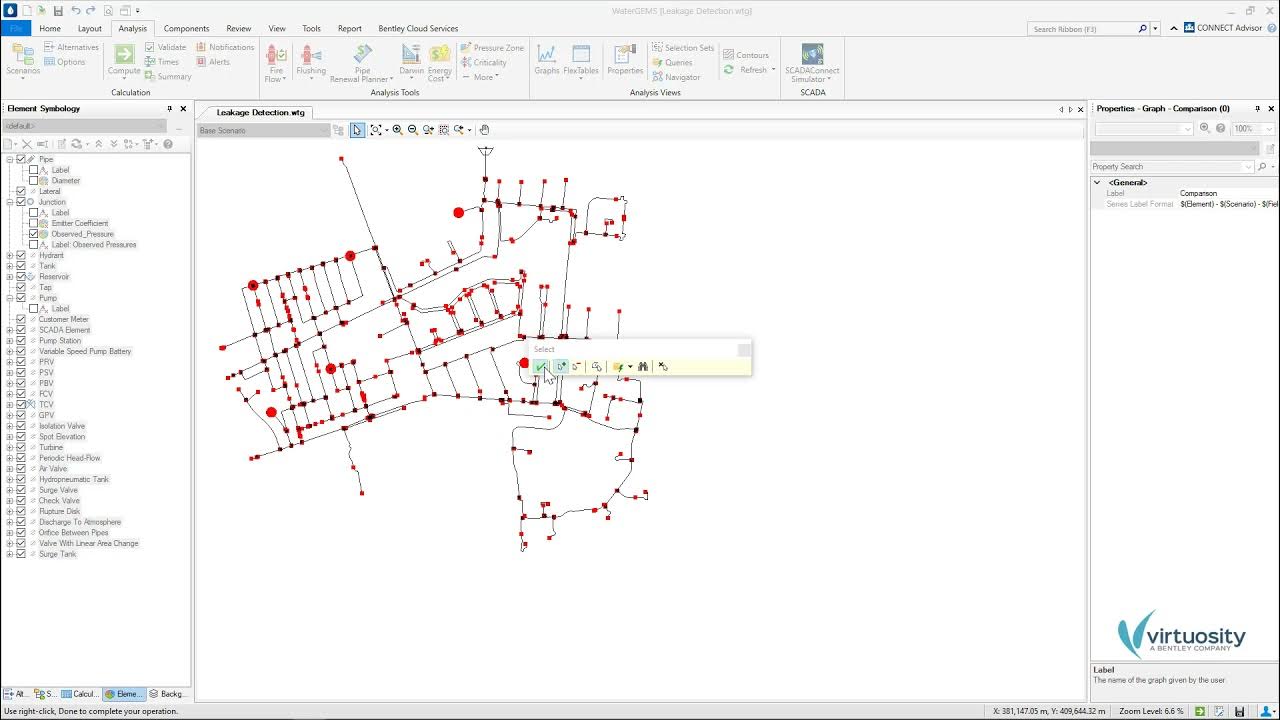Open the Report ribbon tab
The image size is (1280, 720).
(350, 28)
